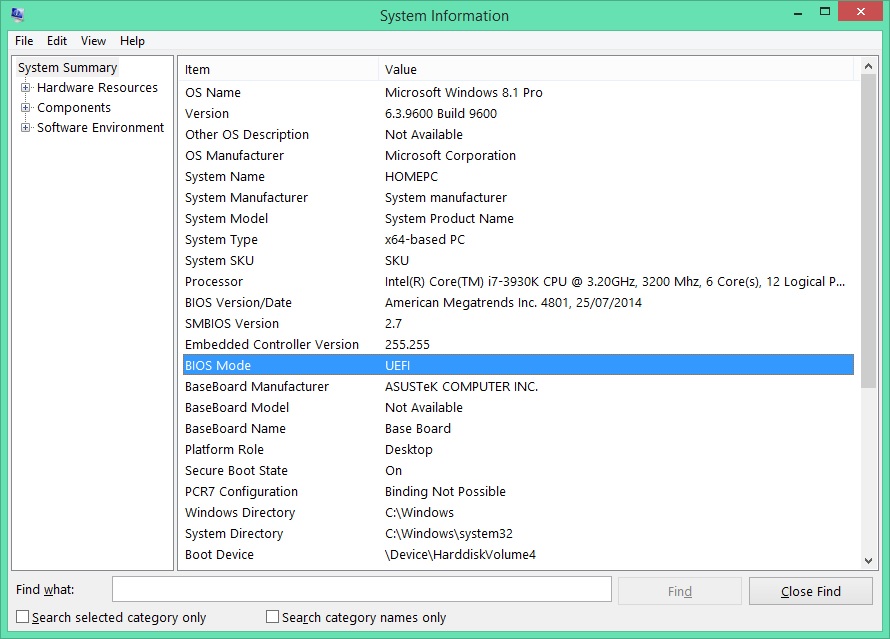Select the BaseBoard Manufacturer row
Image resolution: width=890 pixels, height=639 pixels.
[x=518, y=386]
